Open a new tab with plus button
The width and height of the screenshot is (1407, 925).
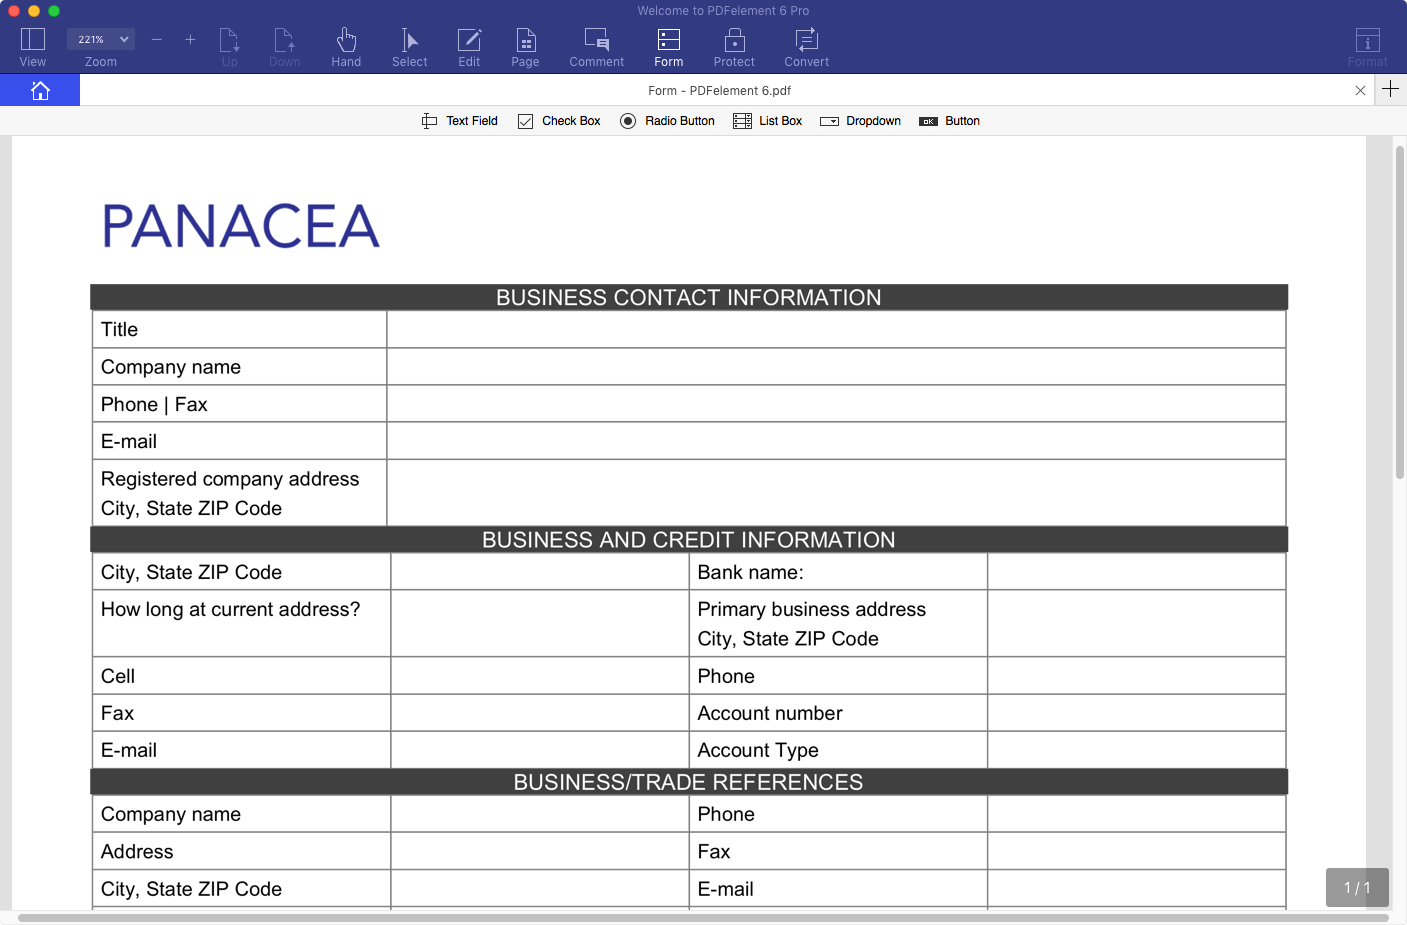1390,89
